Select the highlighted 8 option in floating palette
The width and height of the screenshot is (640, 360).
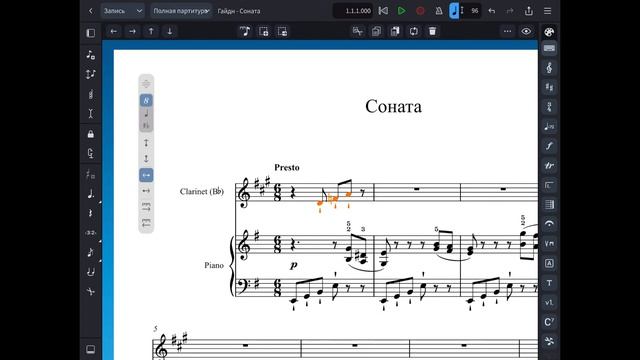[x=146, y=100]
